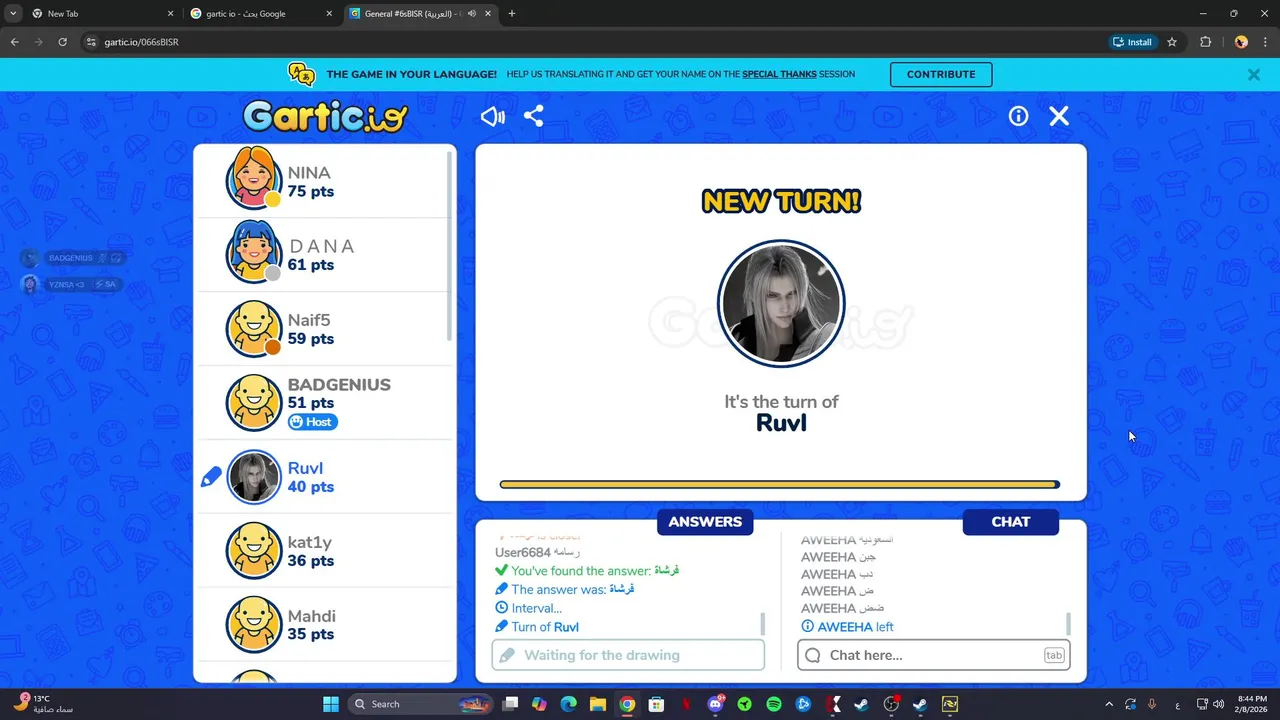Go back in browser history
Viewport: 1280px width, 720px height.
[14, 42]
